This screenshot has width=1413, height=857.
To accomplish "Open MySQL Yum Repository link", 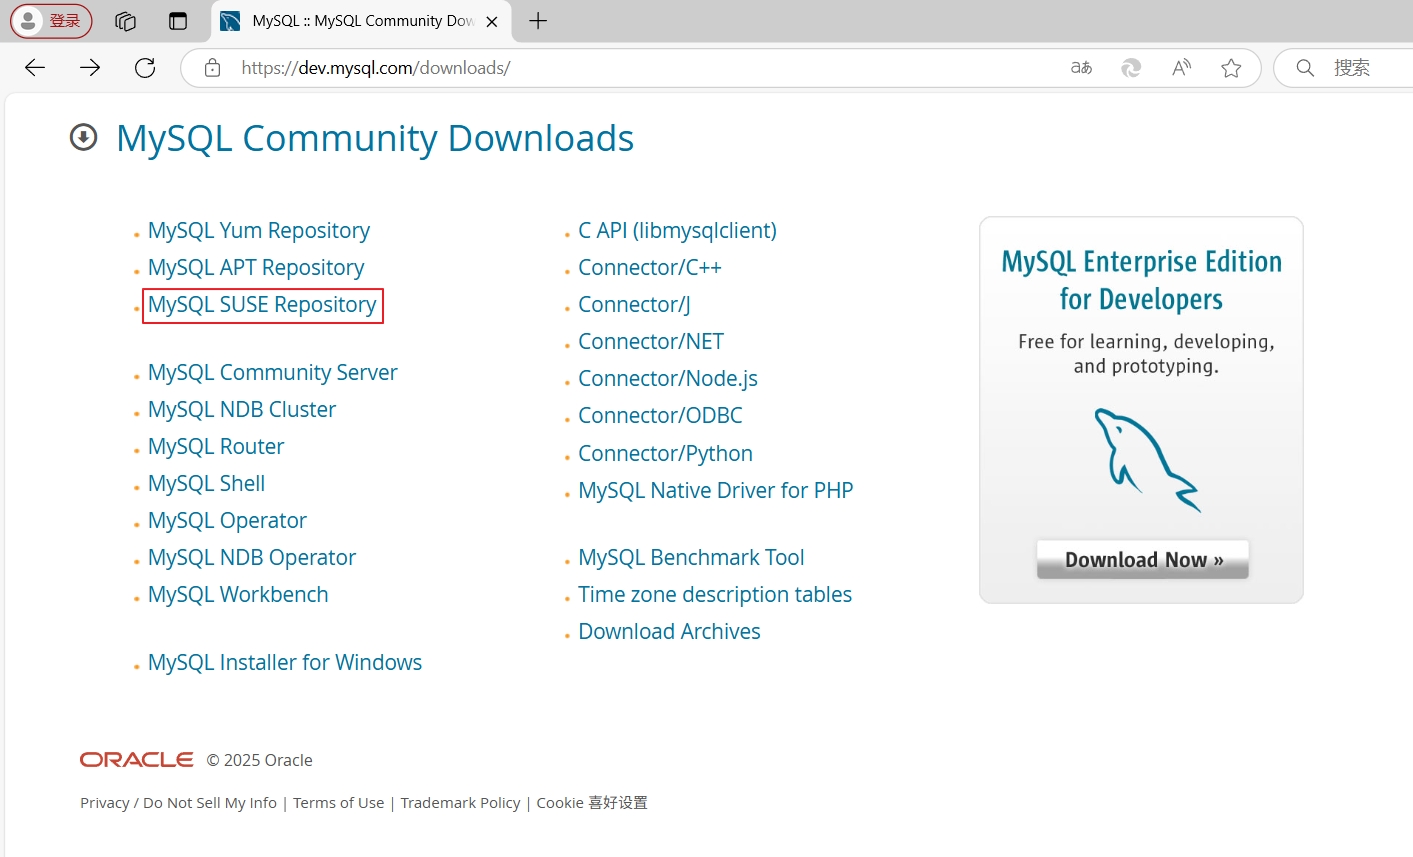I will pos(259,231).
